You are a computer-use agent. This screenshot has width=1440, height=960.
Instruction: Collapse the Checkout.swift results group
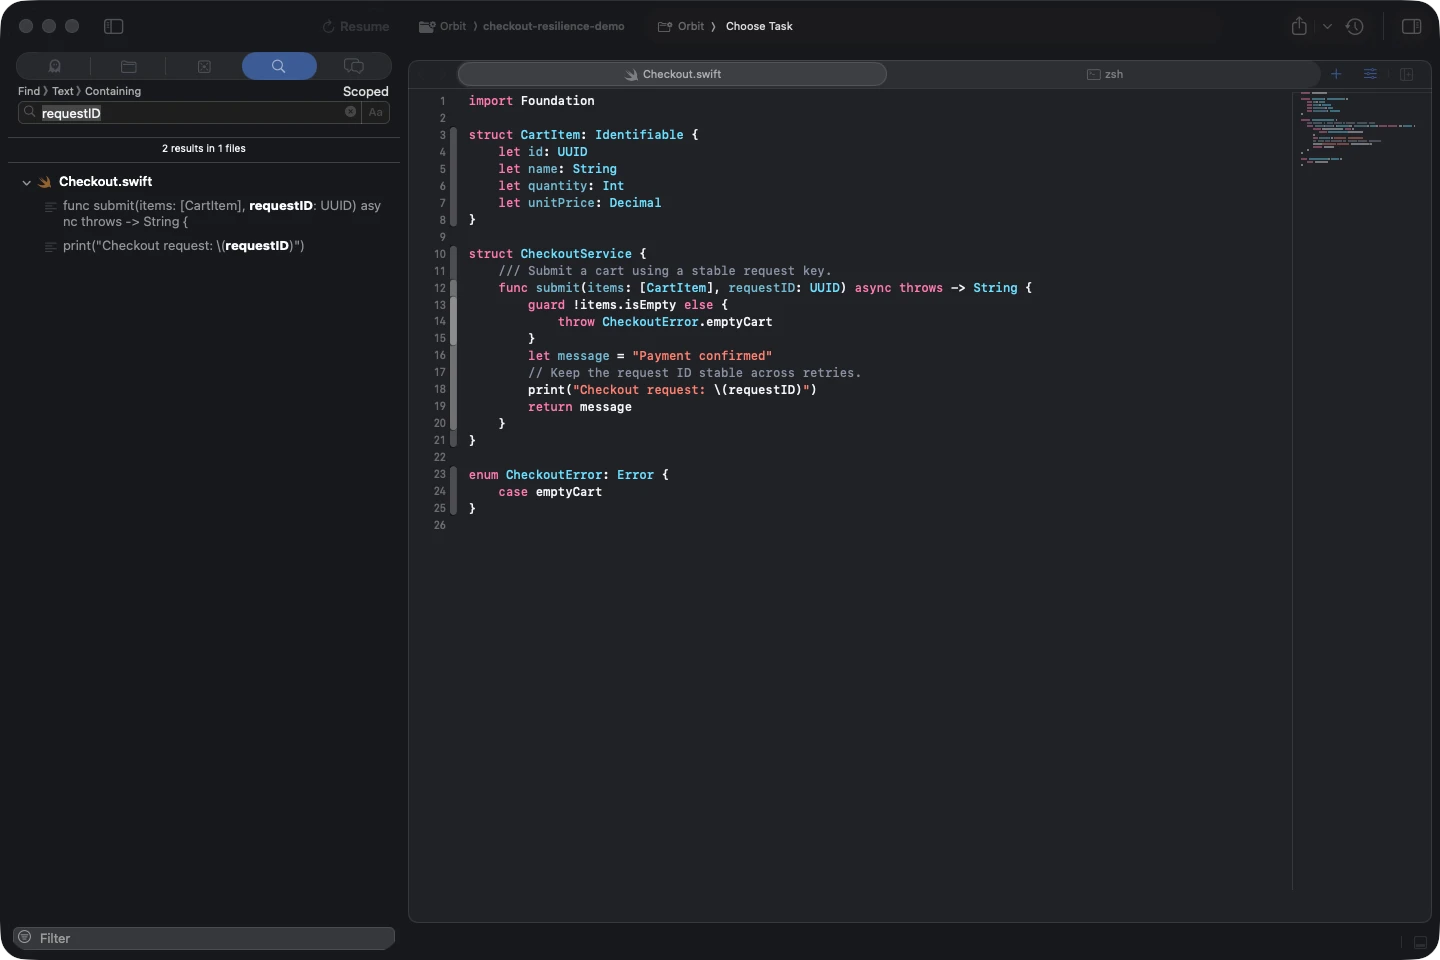(x=27, y=182)
